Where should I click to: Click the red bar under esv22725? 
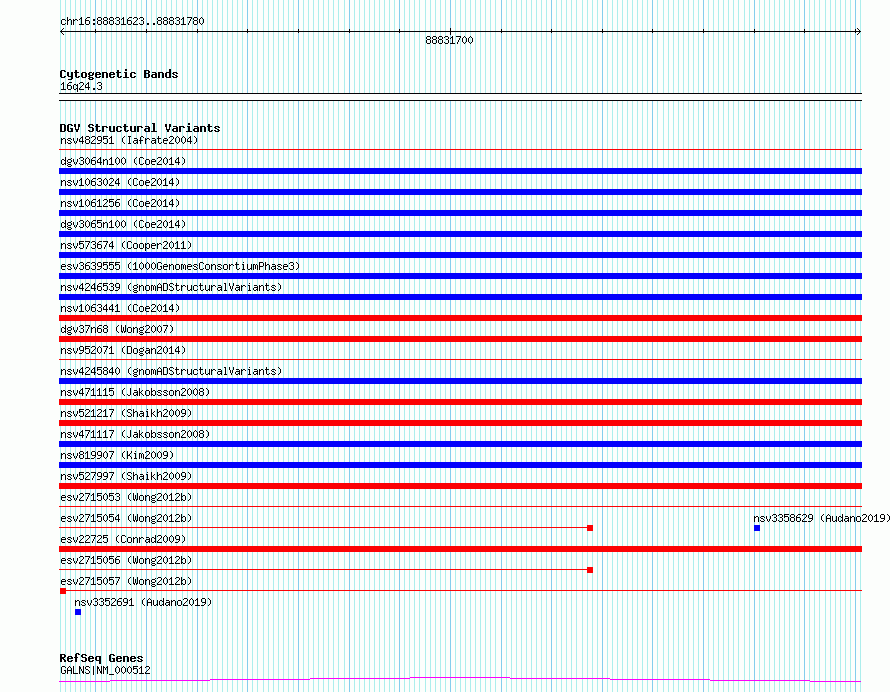tap(460, 549)
